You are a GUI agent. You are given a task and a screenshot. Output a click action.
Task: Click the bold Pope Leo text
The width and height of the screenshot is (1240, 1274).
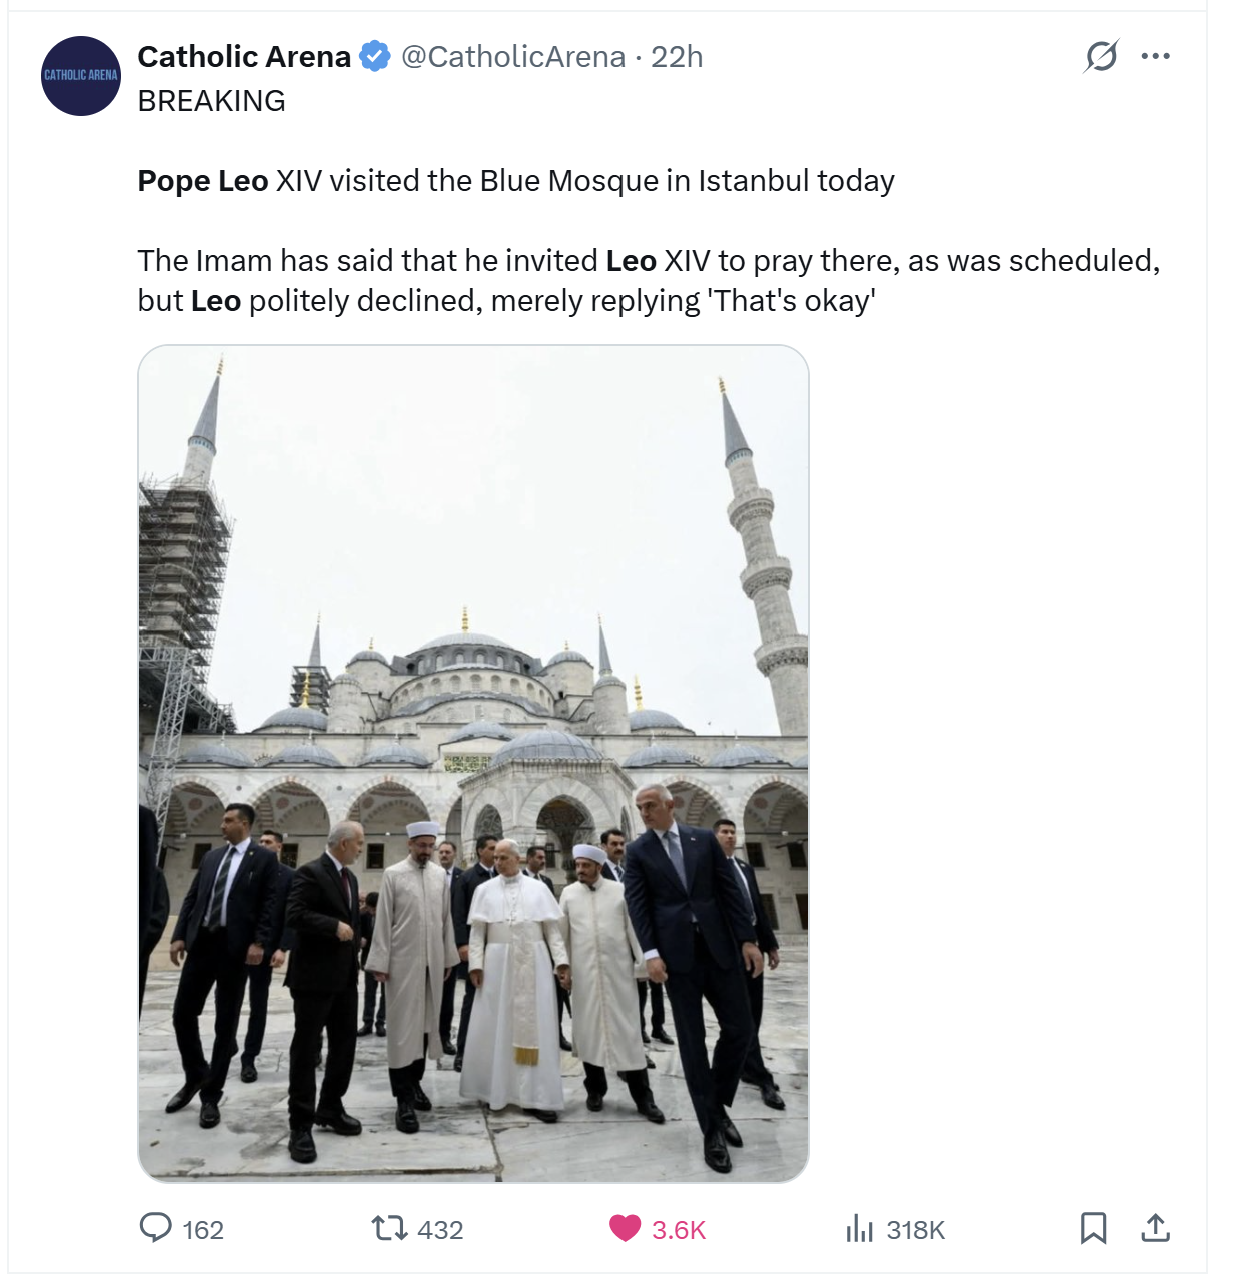(203, 181)
